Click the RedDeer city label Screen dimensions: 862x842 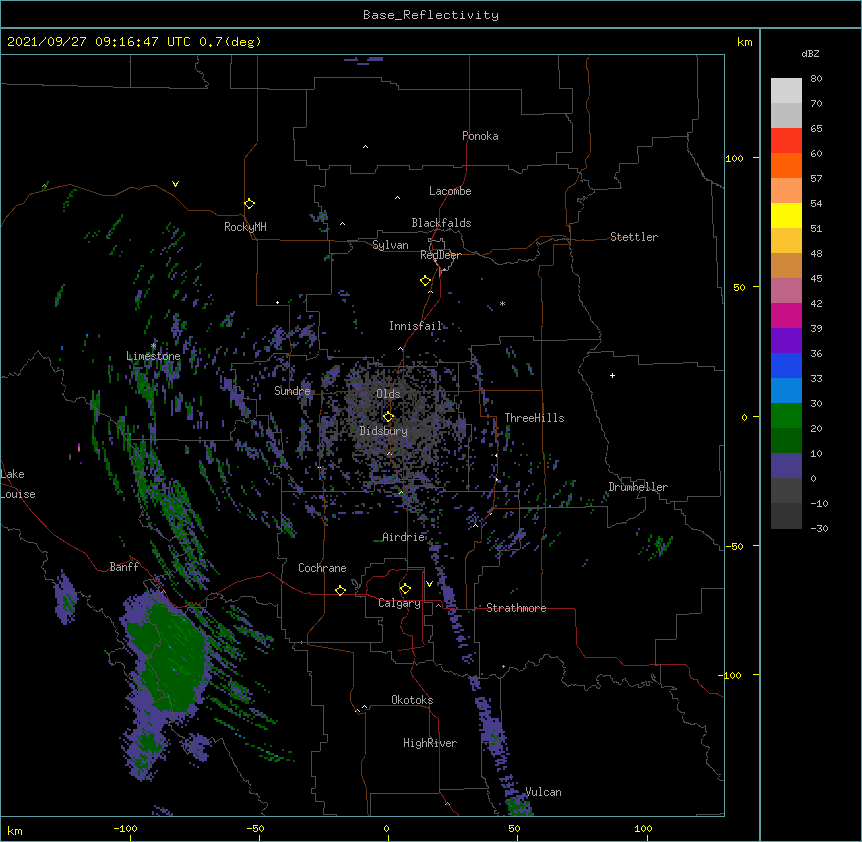click(440, 255)
